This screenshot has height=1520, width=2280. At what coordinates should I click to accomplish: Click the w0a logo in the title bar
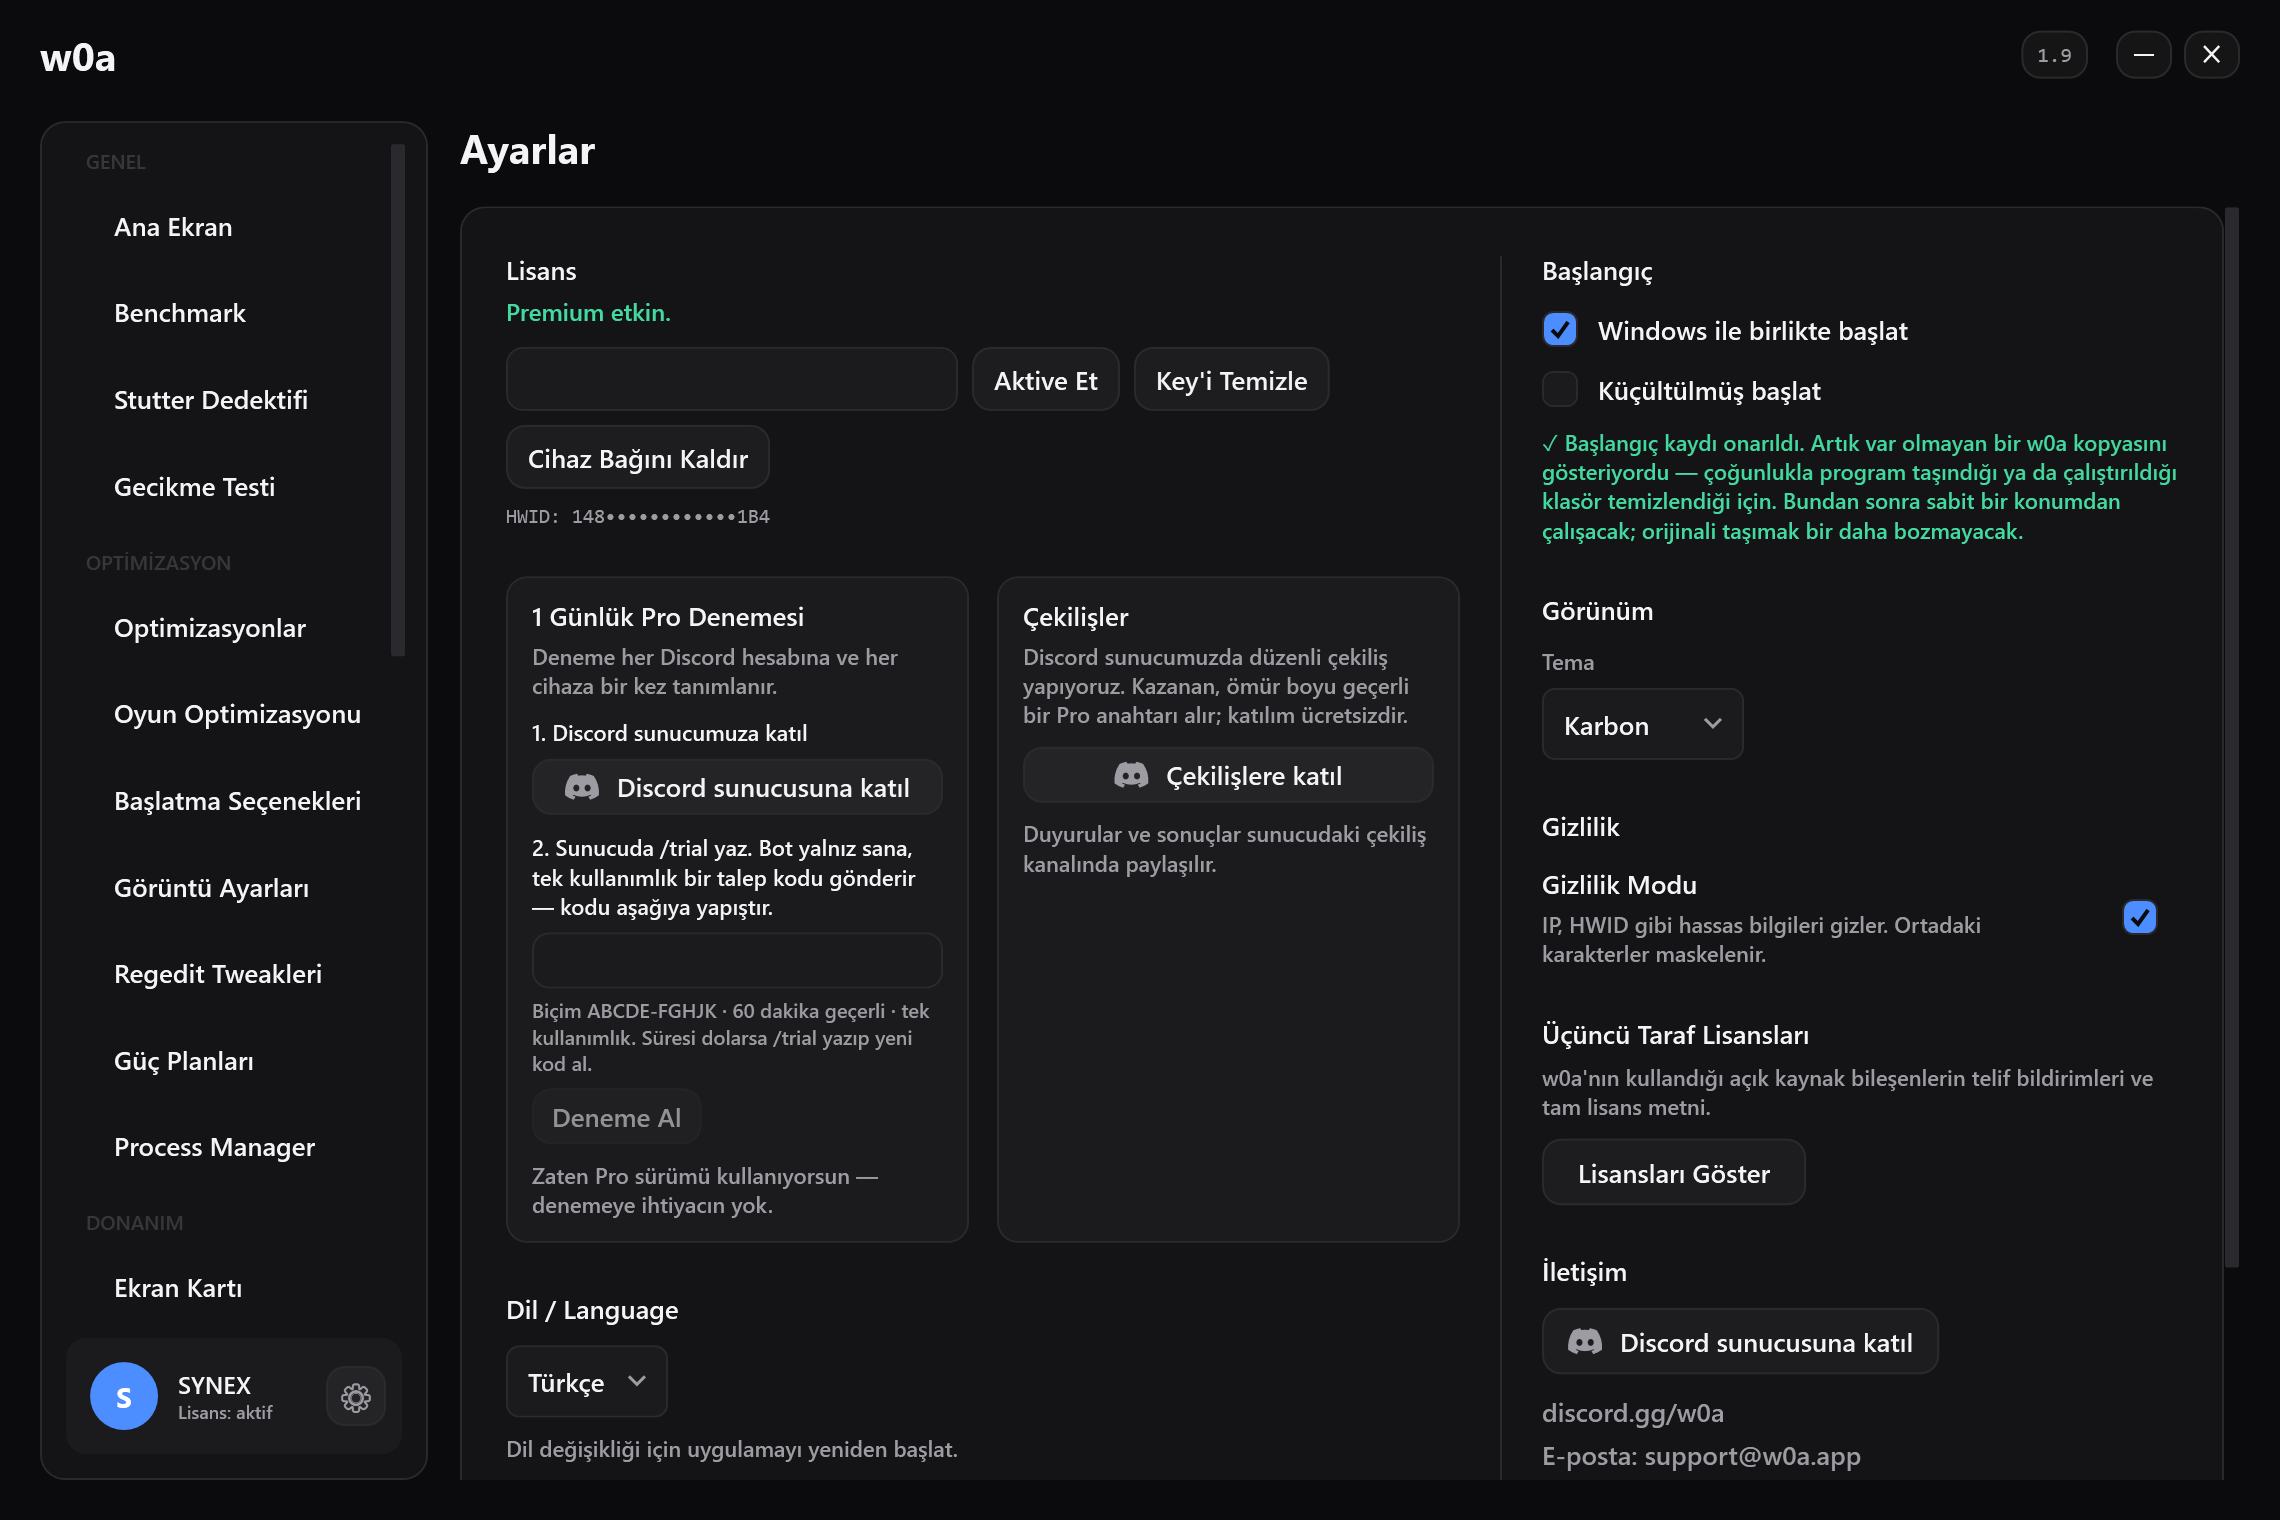pyautogui.click(x=78, y=58)
